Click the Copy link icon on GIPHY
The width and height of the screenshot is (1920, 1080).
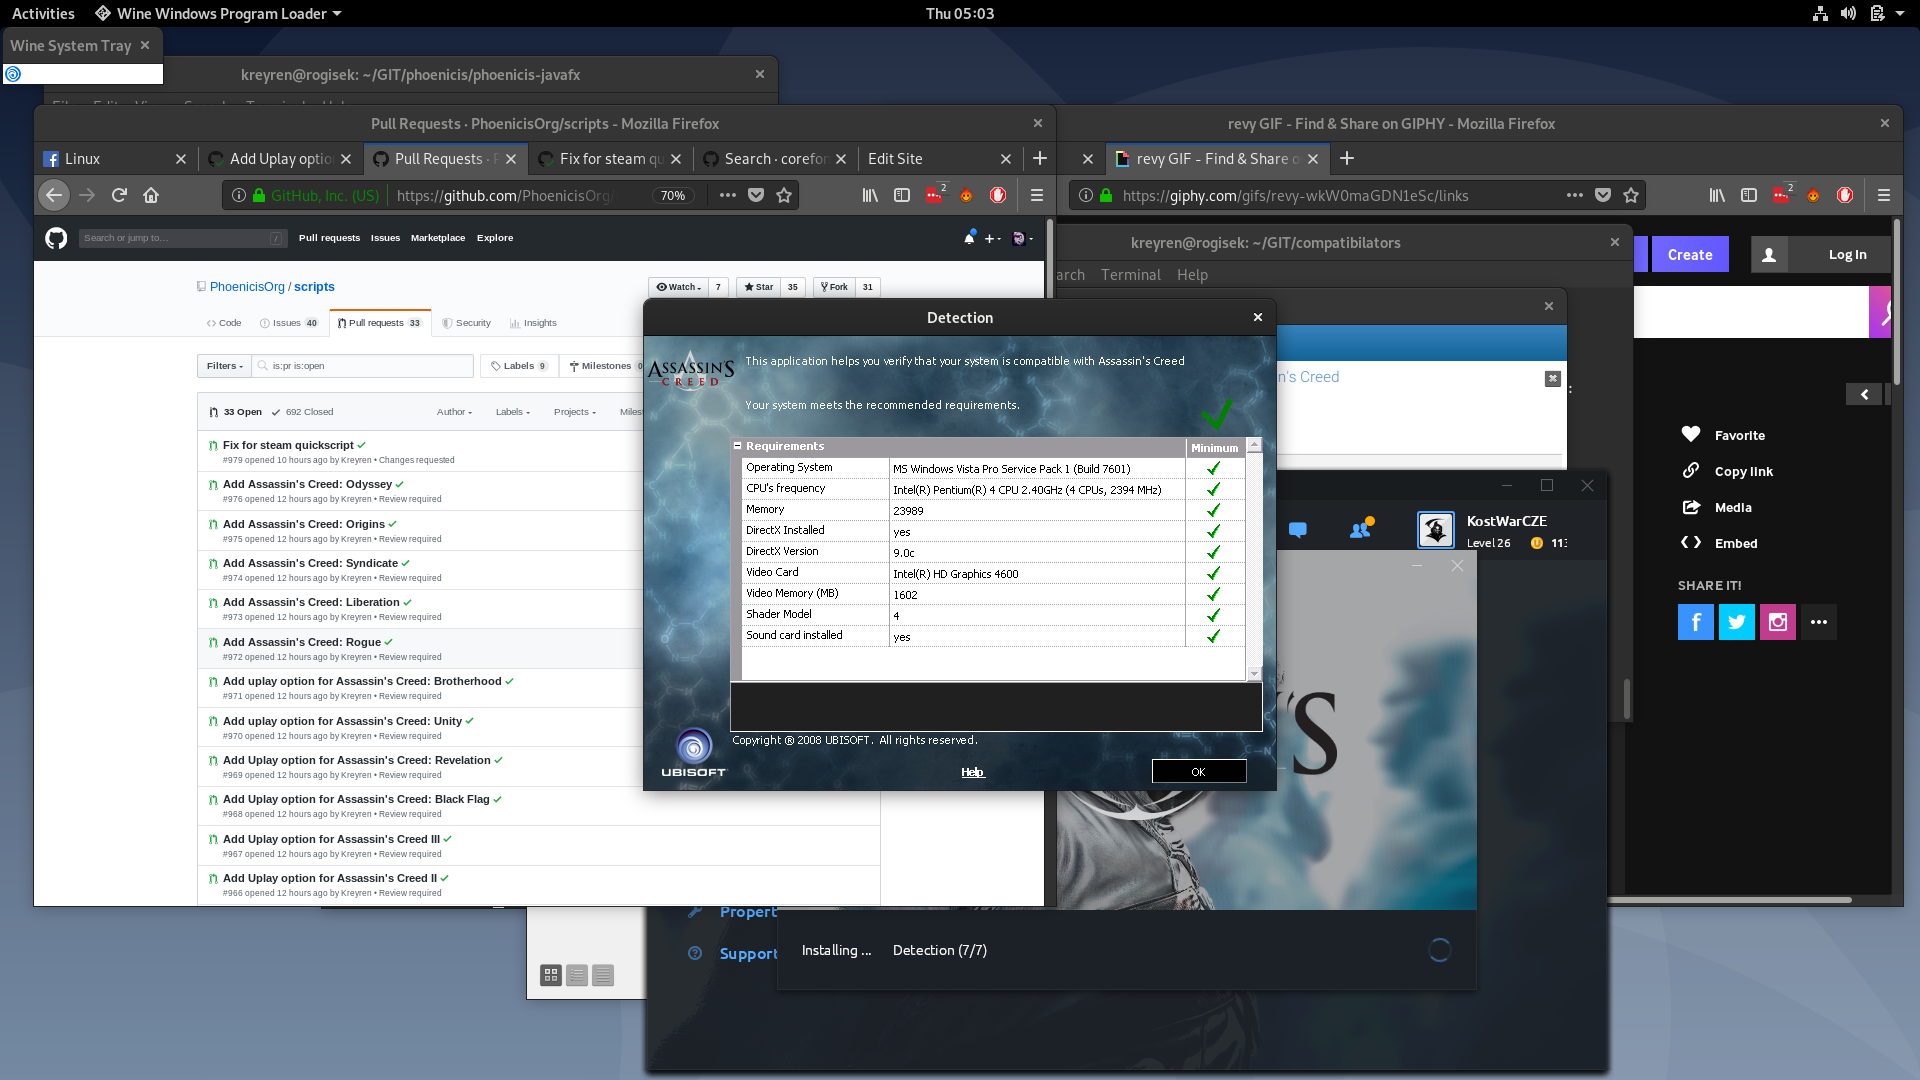click(1691, 470)
